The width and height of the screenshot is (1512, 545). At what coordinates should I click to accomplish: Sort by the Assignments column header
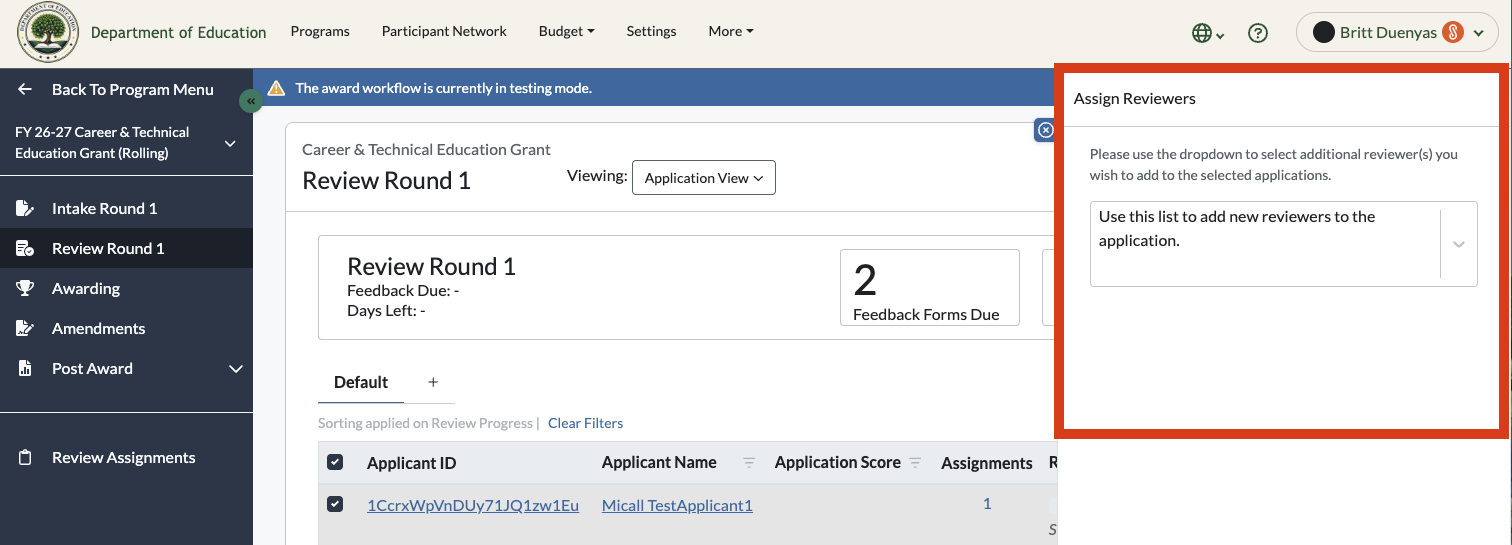[x=986, y=463]
